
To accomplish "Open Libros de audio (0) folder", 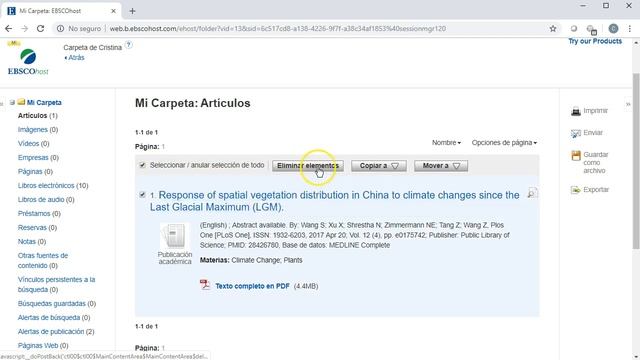I will click(46, 200).
